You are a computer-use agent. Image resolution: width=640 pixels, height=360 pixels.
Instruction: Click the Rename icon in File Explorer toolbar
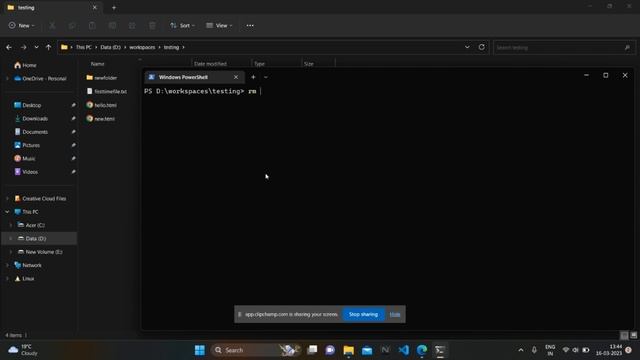112,25
